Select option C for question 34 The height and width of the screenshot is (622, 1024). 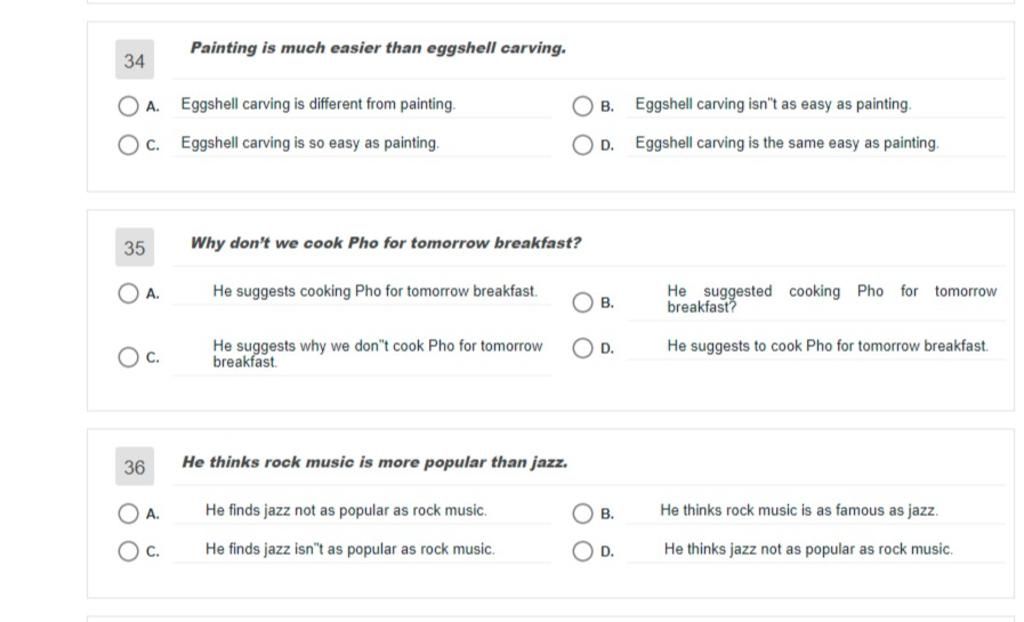pos(128,144)
